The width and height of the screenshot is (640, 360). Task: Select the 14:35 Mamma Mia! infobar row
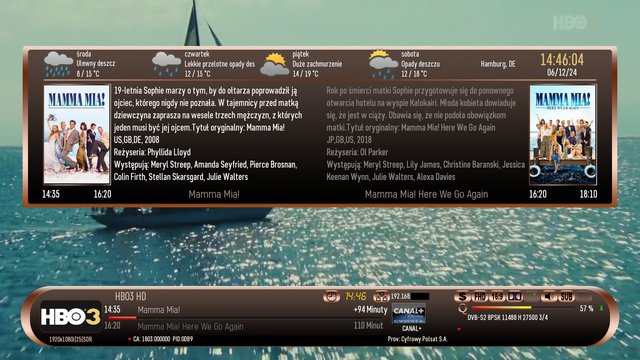click(x=245, y=310)
